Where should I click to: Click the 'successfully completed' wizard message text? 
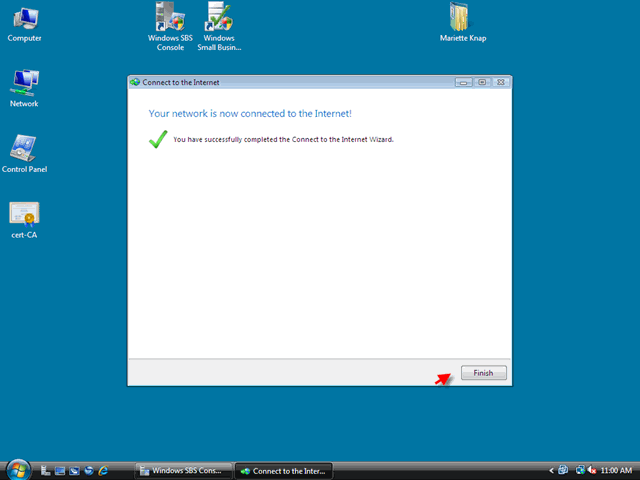click(283, 140)
